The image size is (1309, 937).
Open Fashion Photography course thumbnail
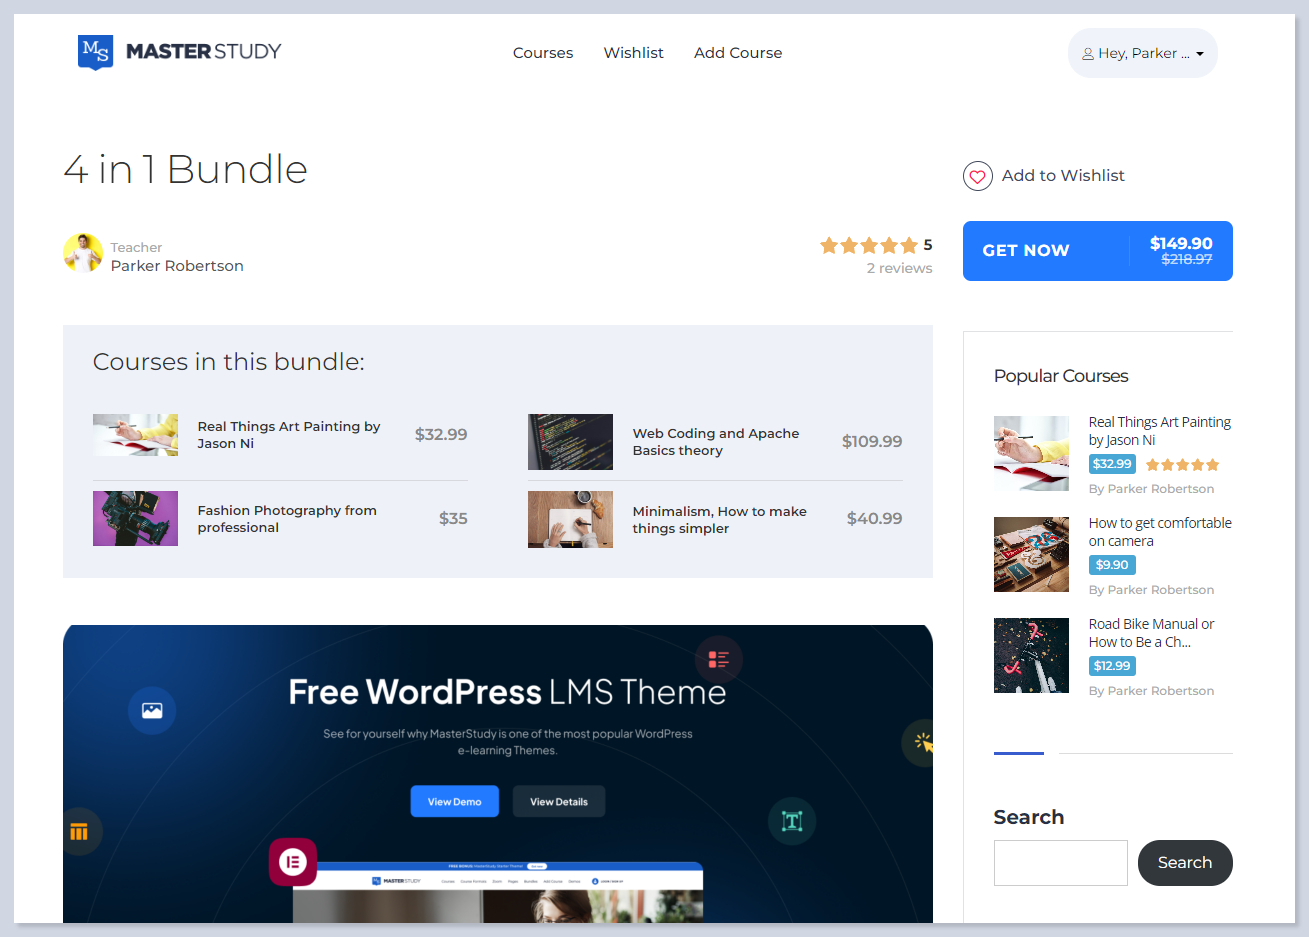tap(135, 518)
